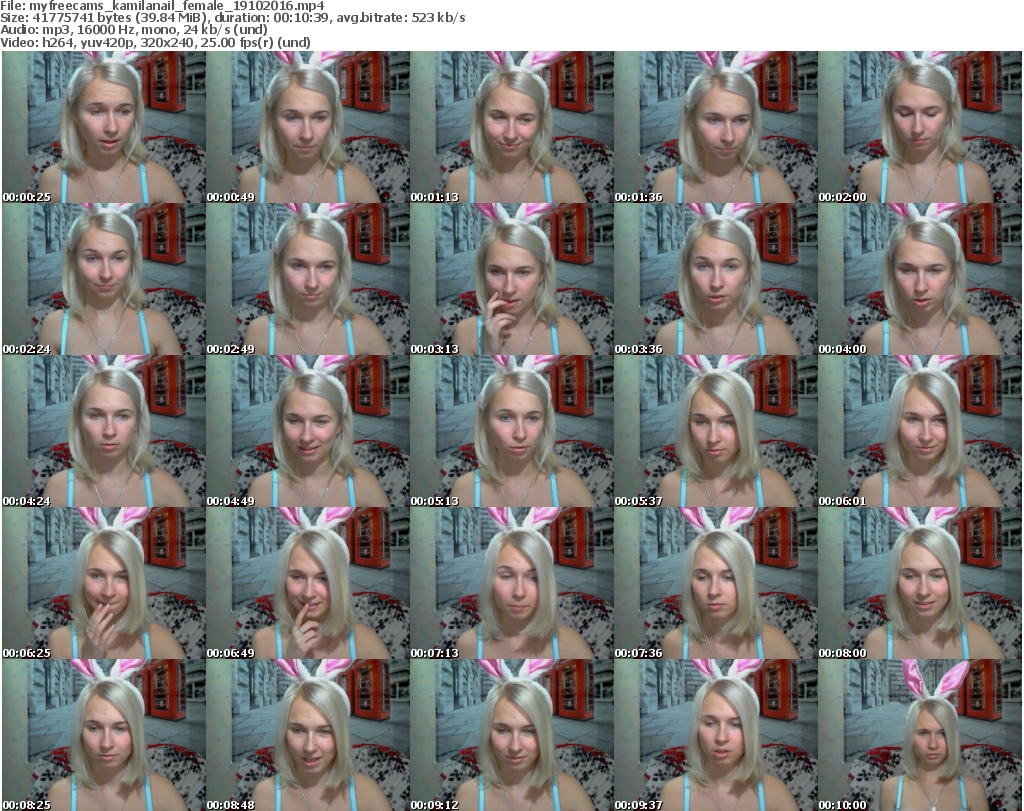Select the 'File:' header line with the mp4 name

click(163, 6)
